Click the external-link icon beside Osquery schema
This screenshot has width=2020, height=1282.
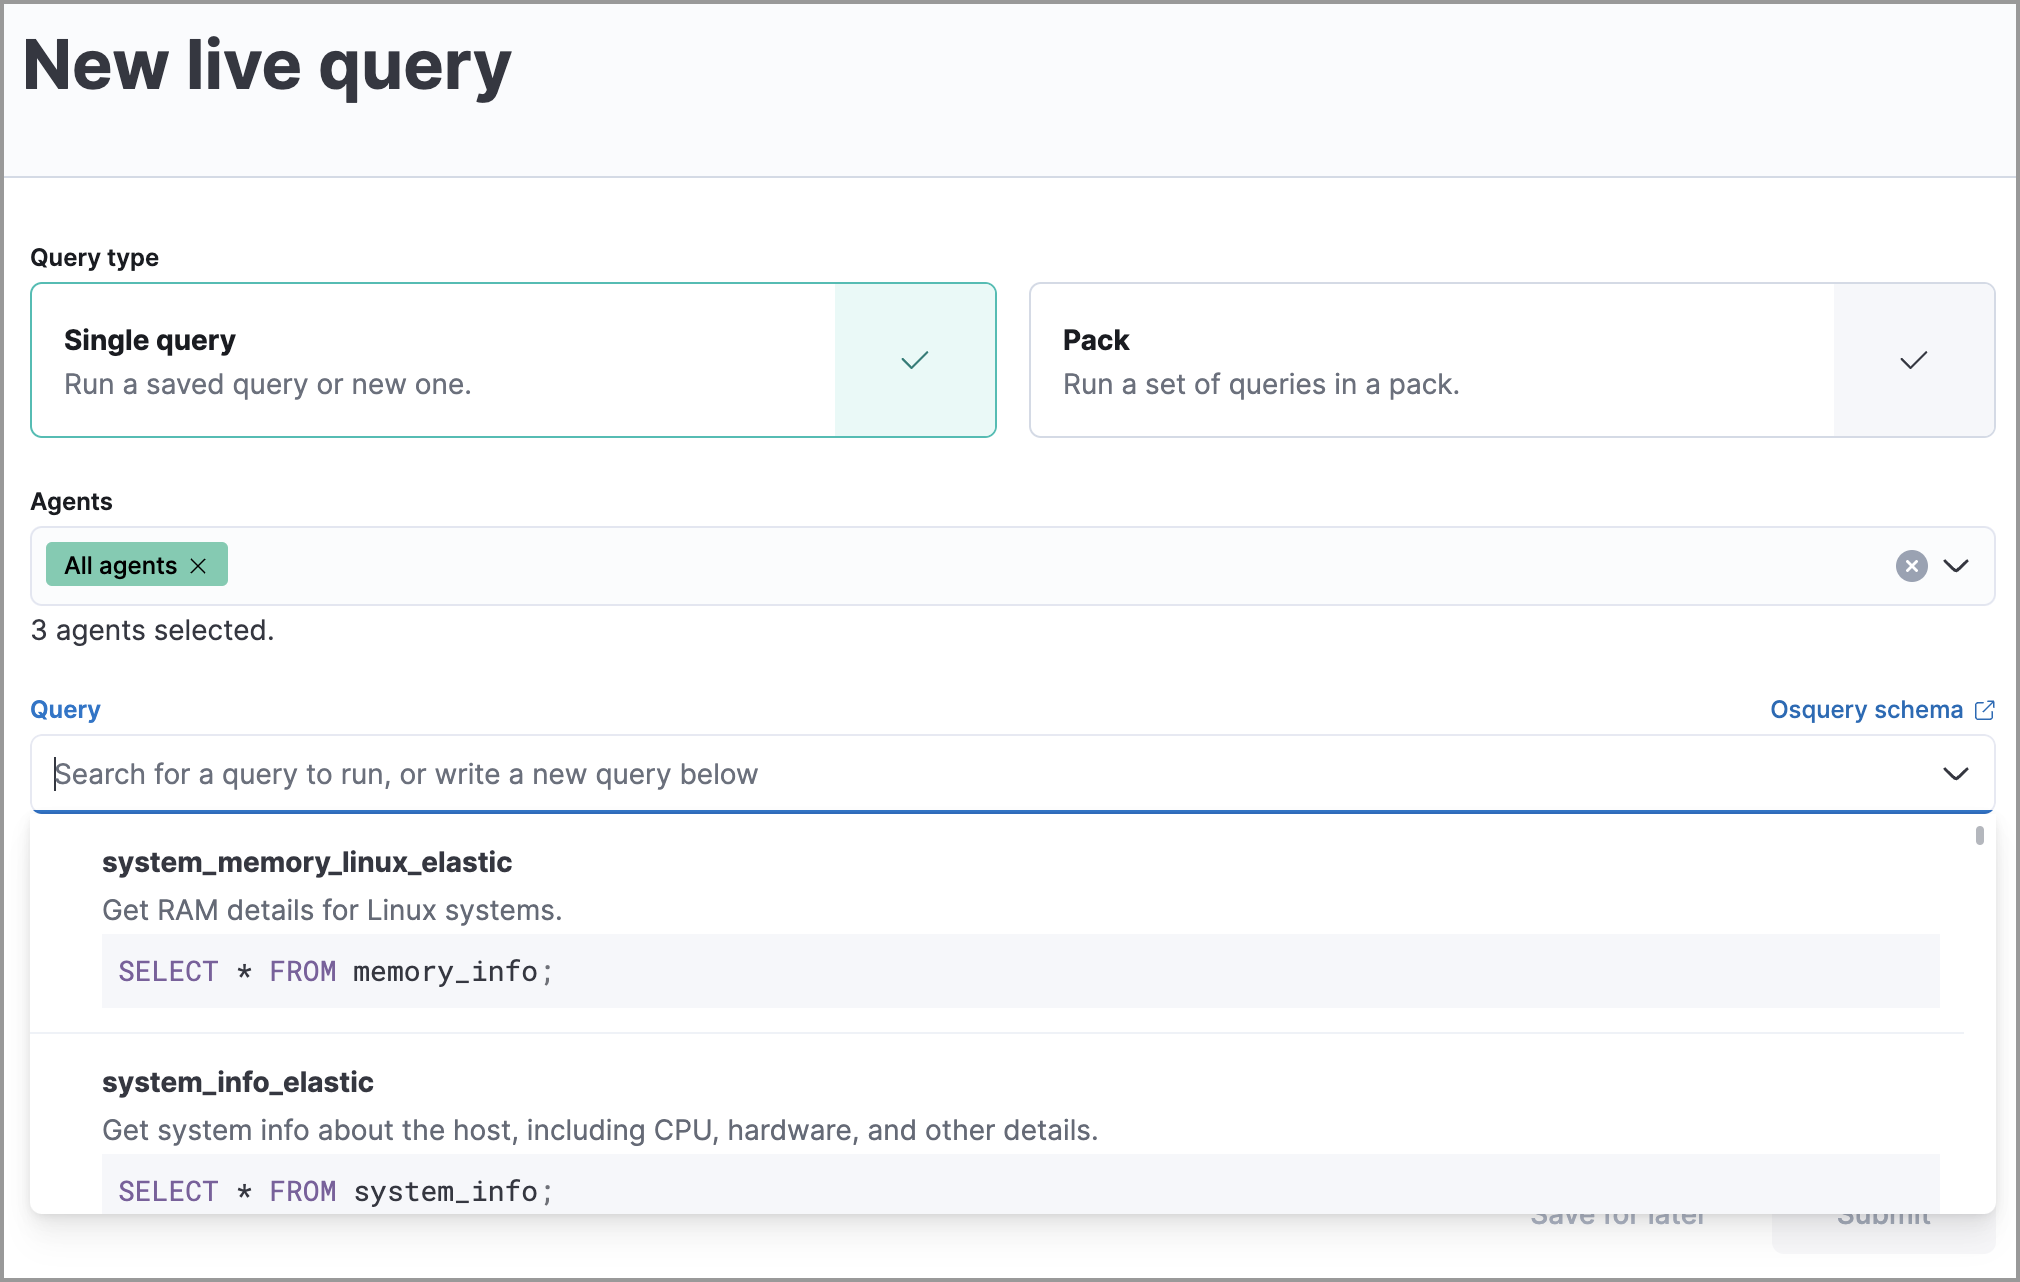1984,710
